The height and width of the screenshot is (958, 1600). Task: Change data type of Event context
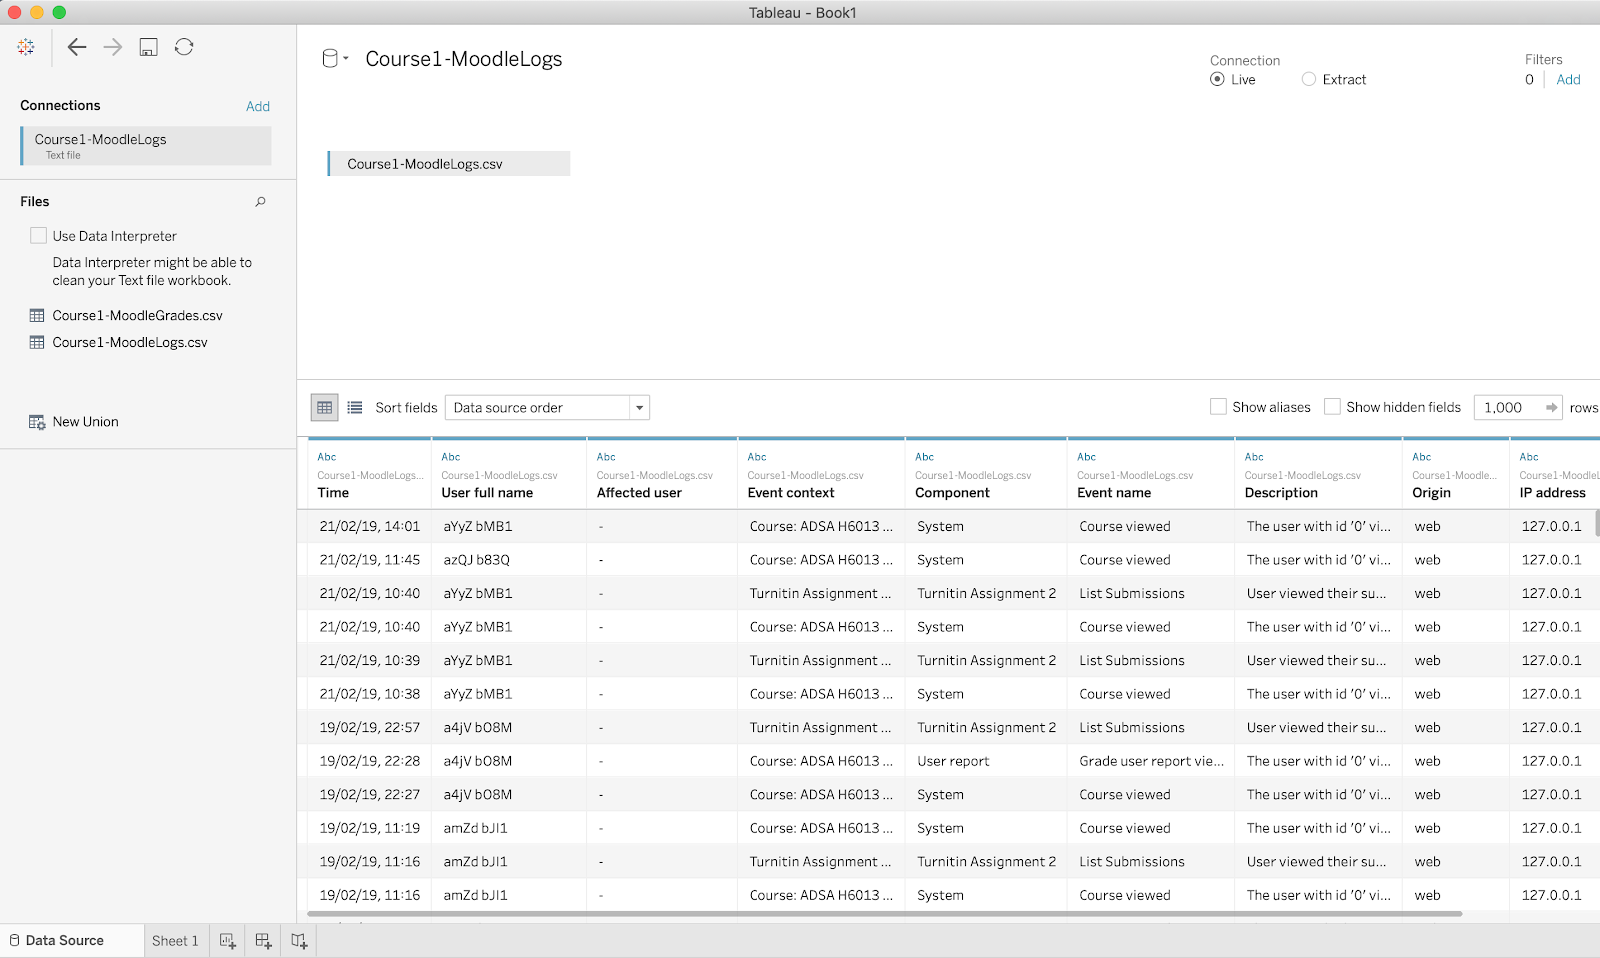(757, 457)
